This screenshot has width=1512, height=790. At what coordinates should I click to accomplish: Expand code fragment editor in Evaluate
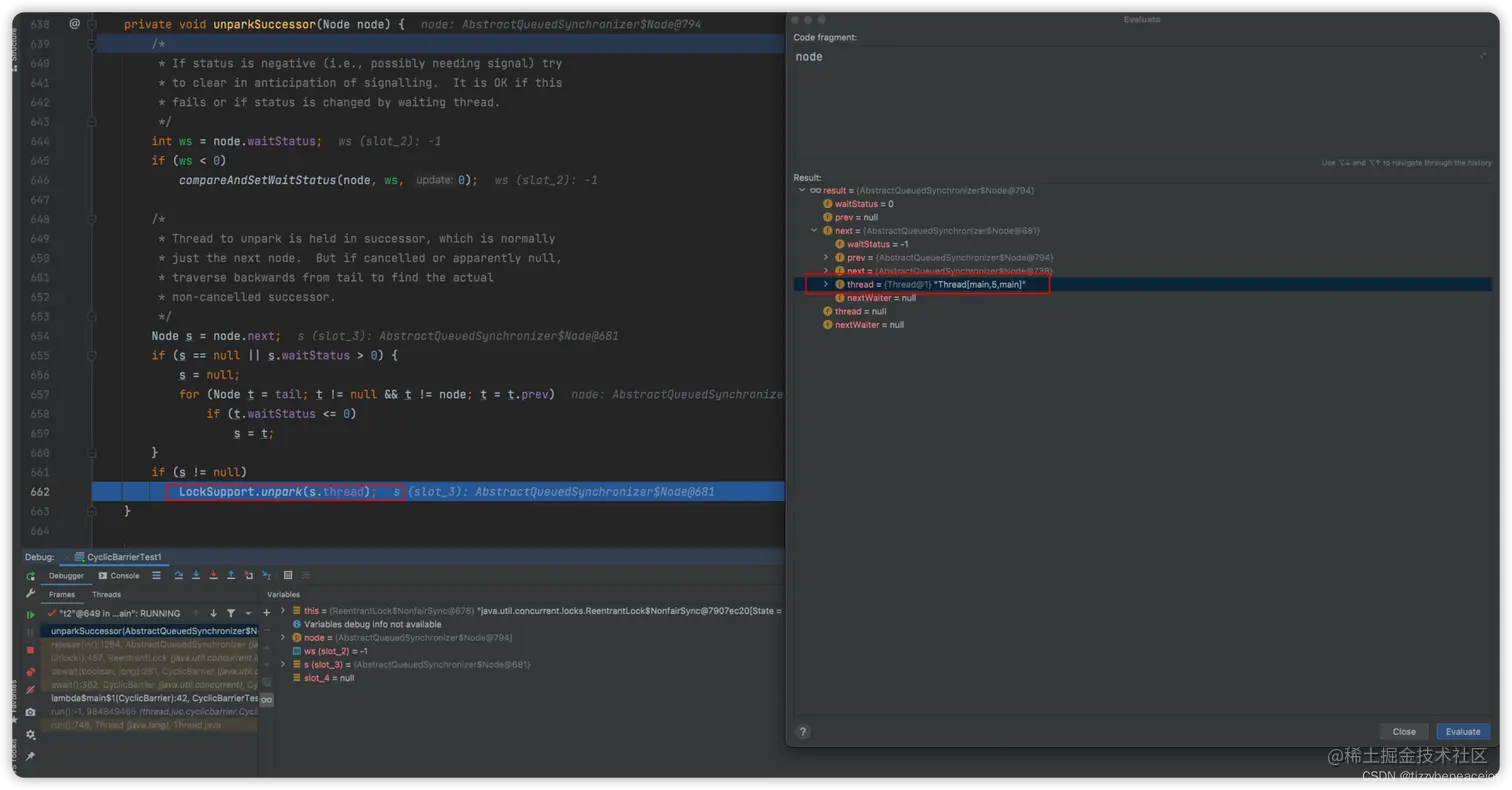1482,56
